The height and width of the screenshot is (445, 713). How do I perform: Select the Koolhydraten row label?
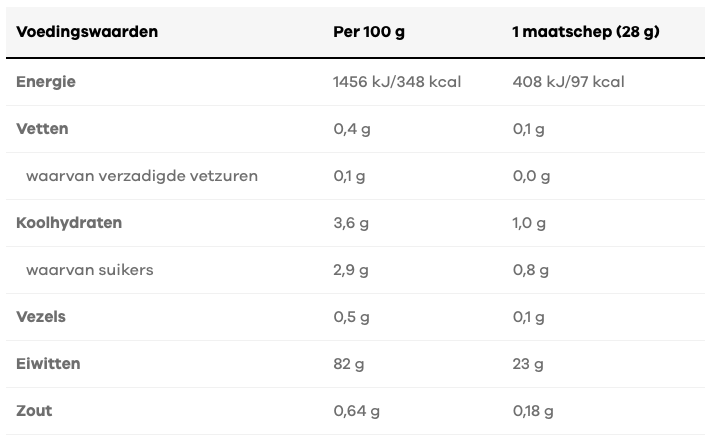(x=69, y=223)
